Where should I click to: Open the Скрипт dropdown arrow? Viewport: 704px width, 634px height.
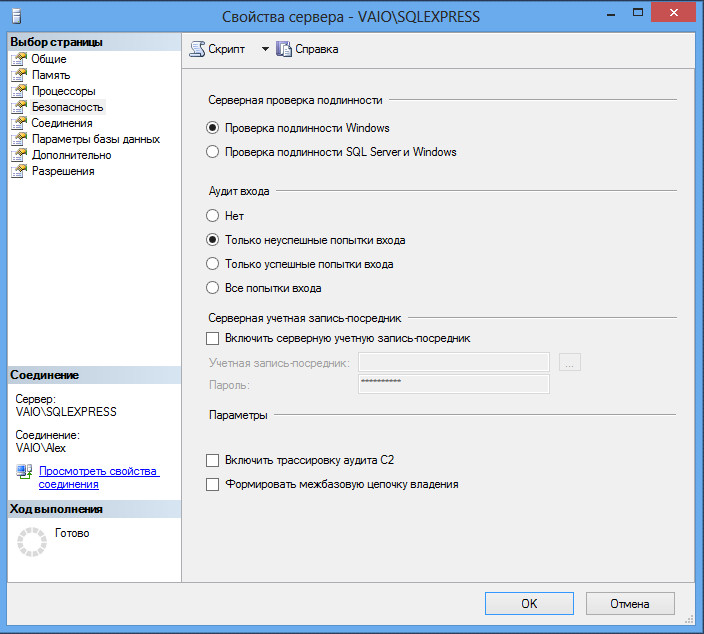coord(265,49)
